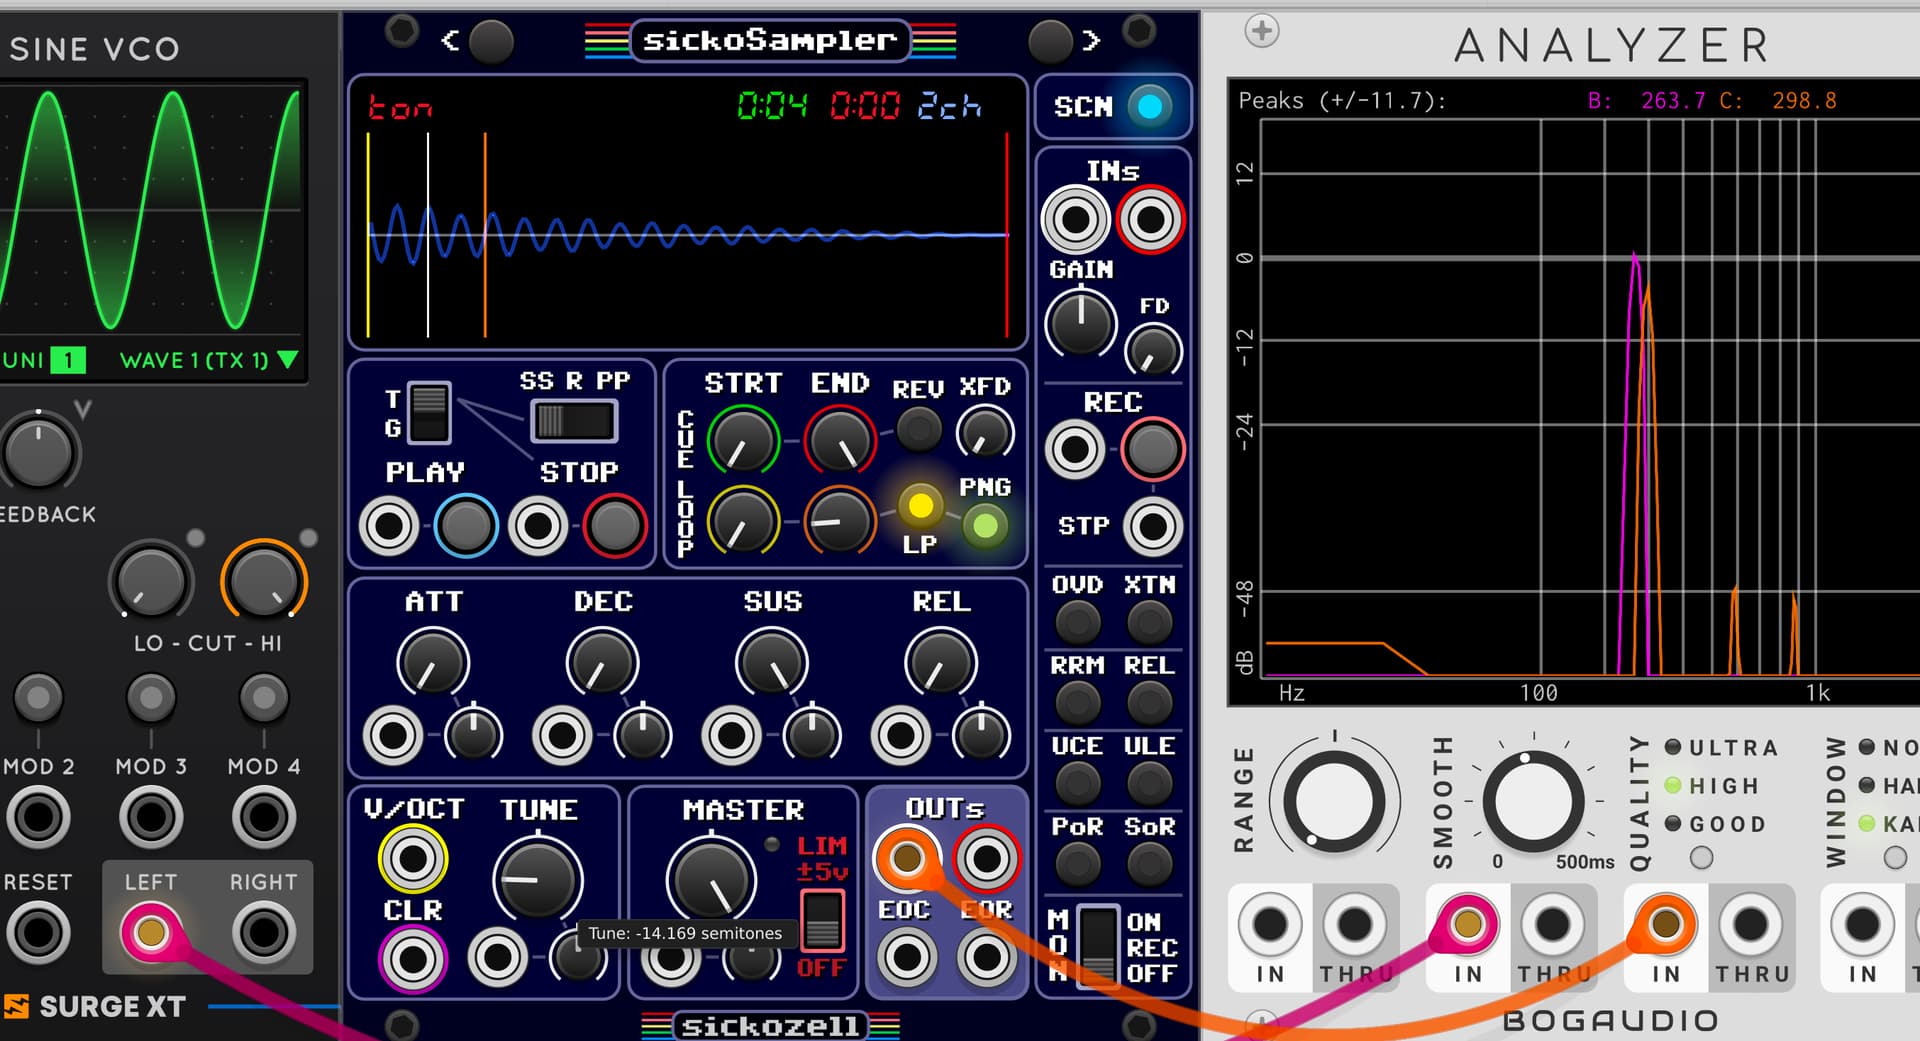This screenshot has width=1920, height=1041.
Task: Adjust the Analyzer SMOOTH knob
Action: (x=1532, y=802)
